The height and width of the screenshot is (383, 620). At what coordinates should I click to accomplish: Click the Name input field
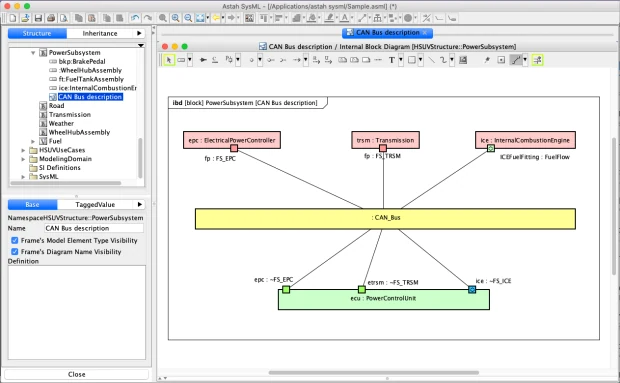pyautogui.click(x=94, y=228)
